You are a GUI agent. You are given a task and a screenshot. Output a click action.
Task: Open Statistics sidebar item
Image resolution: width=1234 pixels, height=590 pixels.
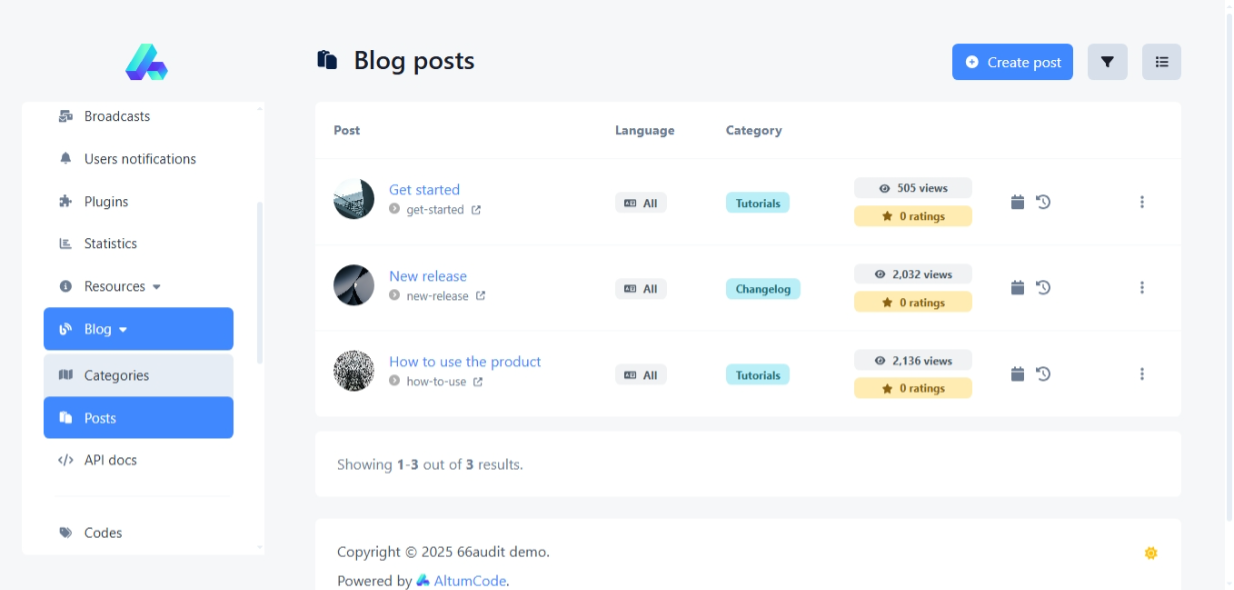point(110,244)
